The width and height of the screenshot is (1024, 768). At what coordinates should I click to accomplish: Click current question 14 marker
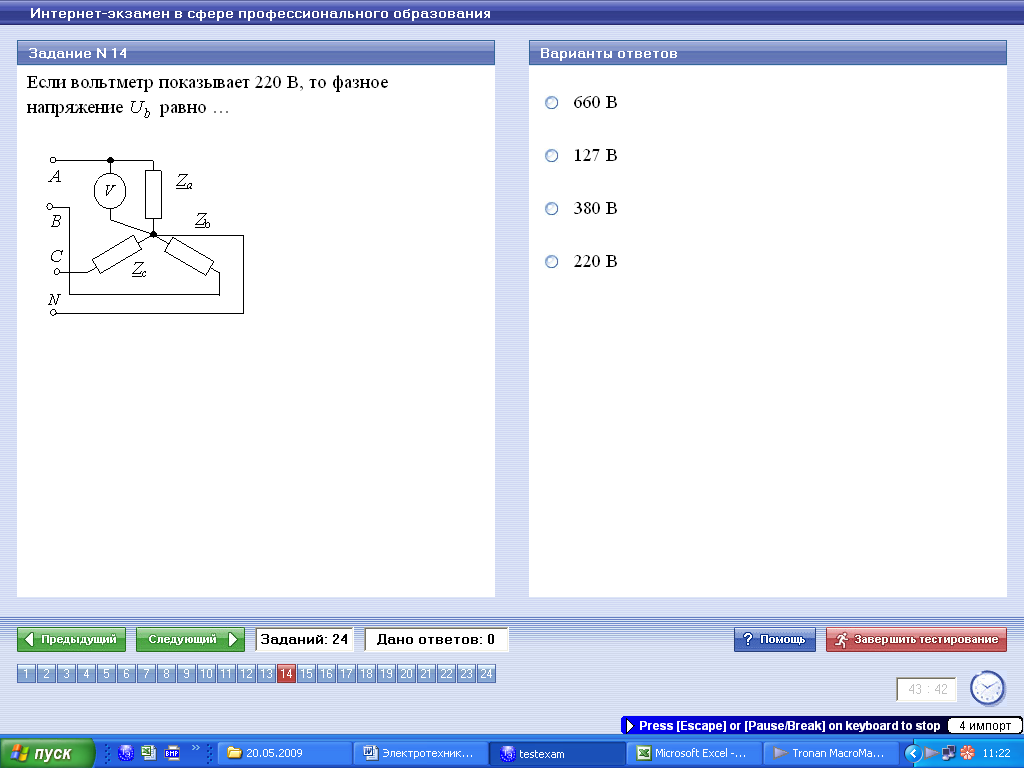click(286, 673)
